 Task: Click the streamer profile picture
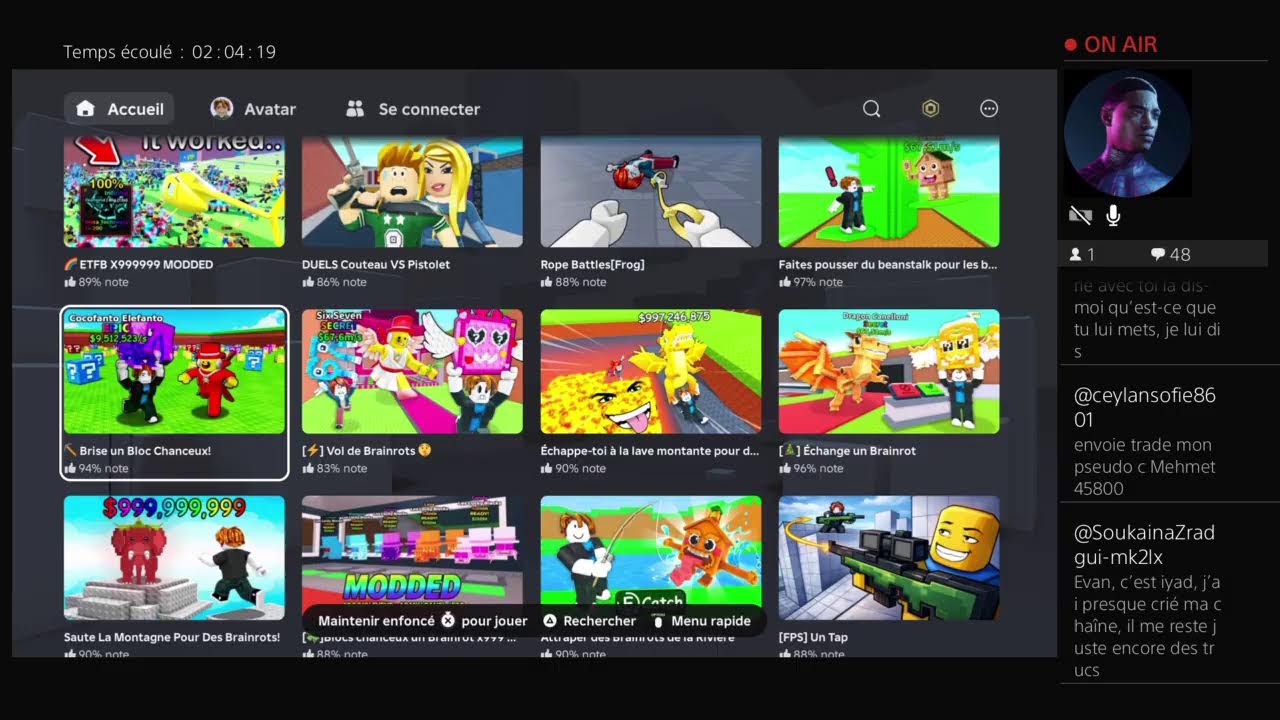pos(1127,133)
